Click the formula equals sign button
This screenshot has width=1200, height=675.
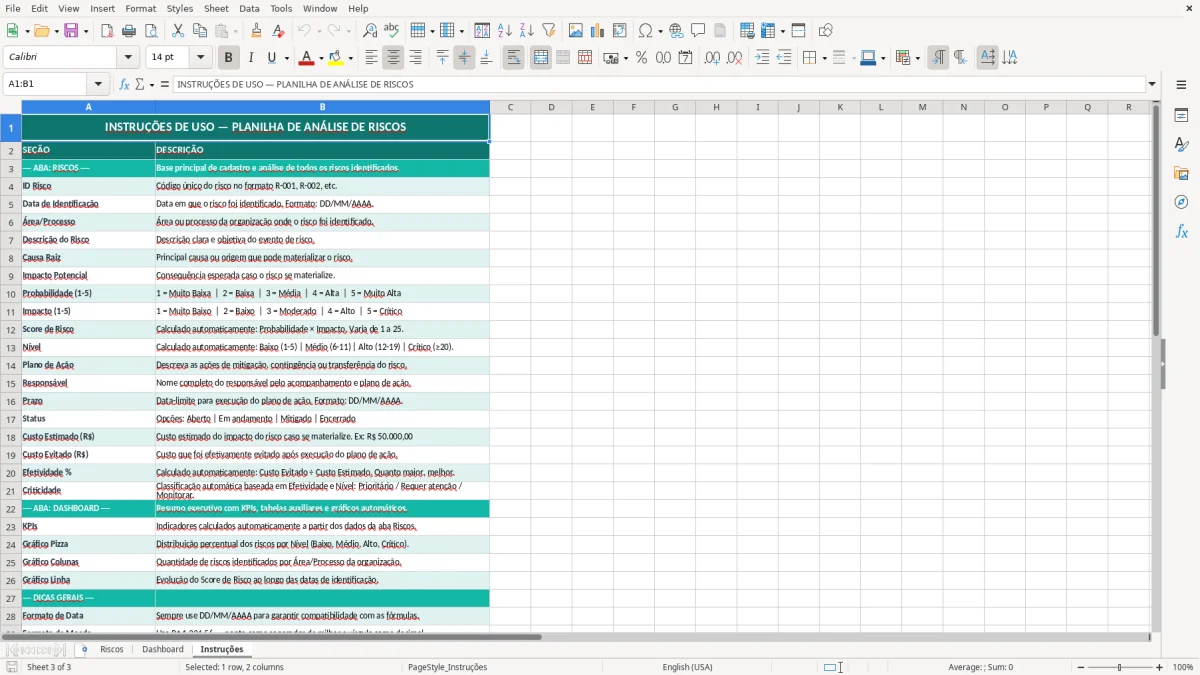coord(164,84)
